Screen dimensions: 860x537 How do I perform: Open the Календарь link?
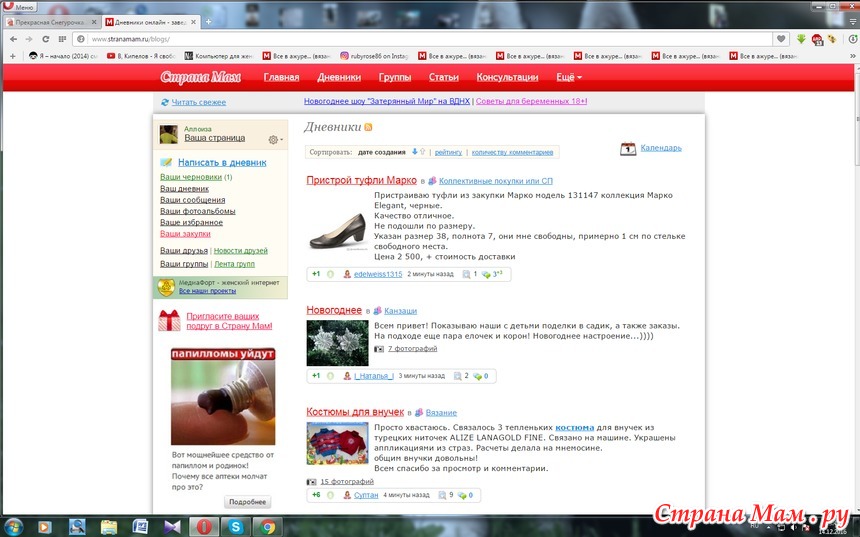pos(661,148)
